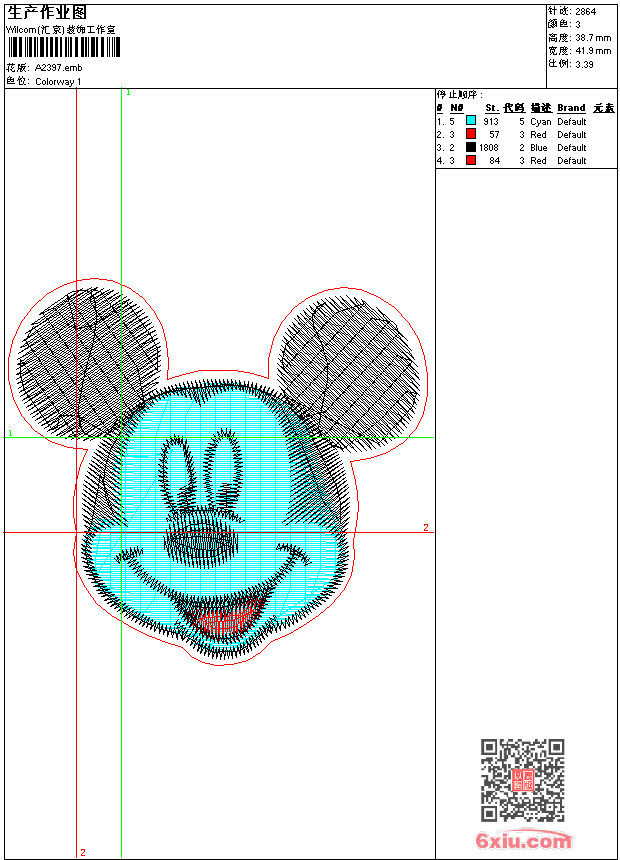Click the cyan color swatch in row 1
This screenshot has width=620, height=860.
[471, 121]
